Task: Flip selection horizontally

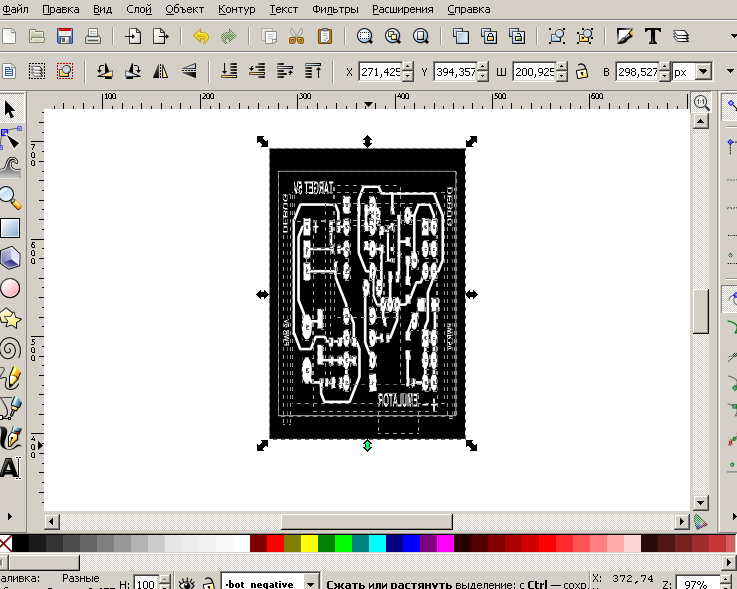Action: click(x=161, y=72)
